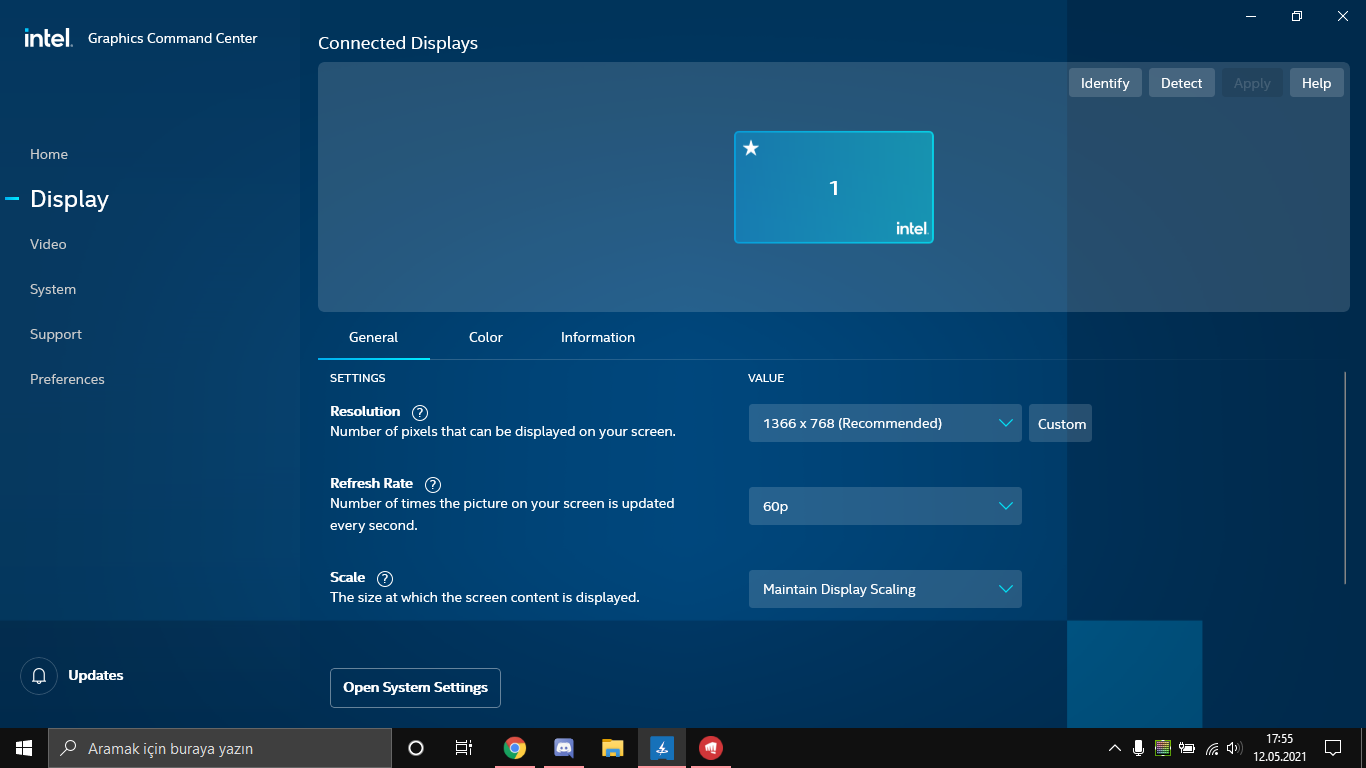Select the display 1 thumbnail

[x=834, y=187]
